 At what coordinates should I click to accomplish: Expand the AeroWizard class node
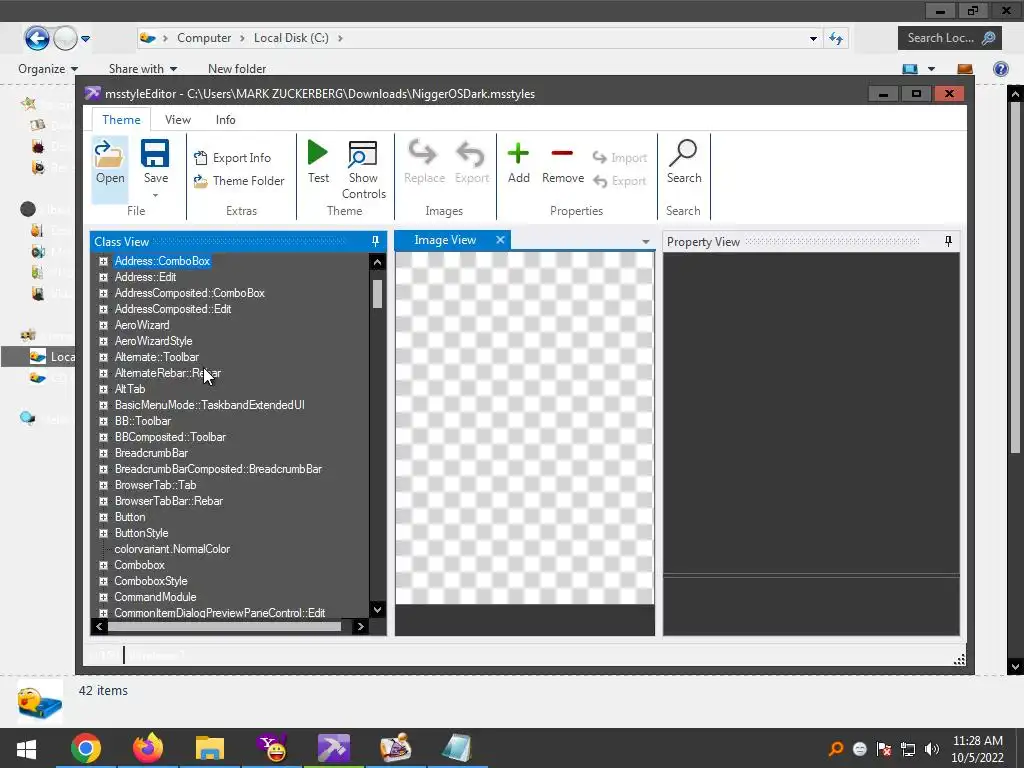tap(103, 325)
